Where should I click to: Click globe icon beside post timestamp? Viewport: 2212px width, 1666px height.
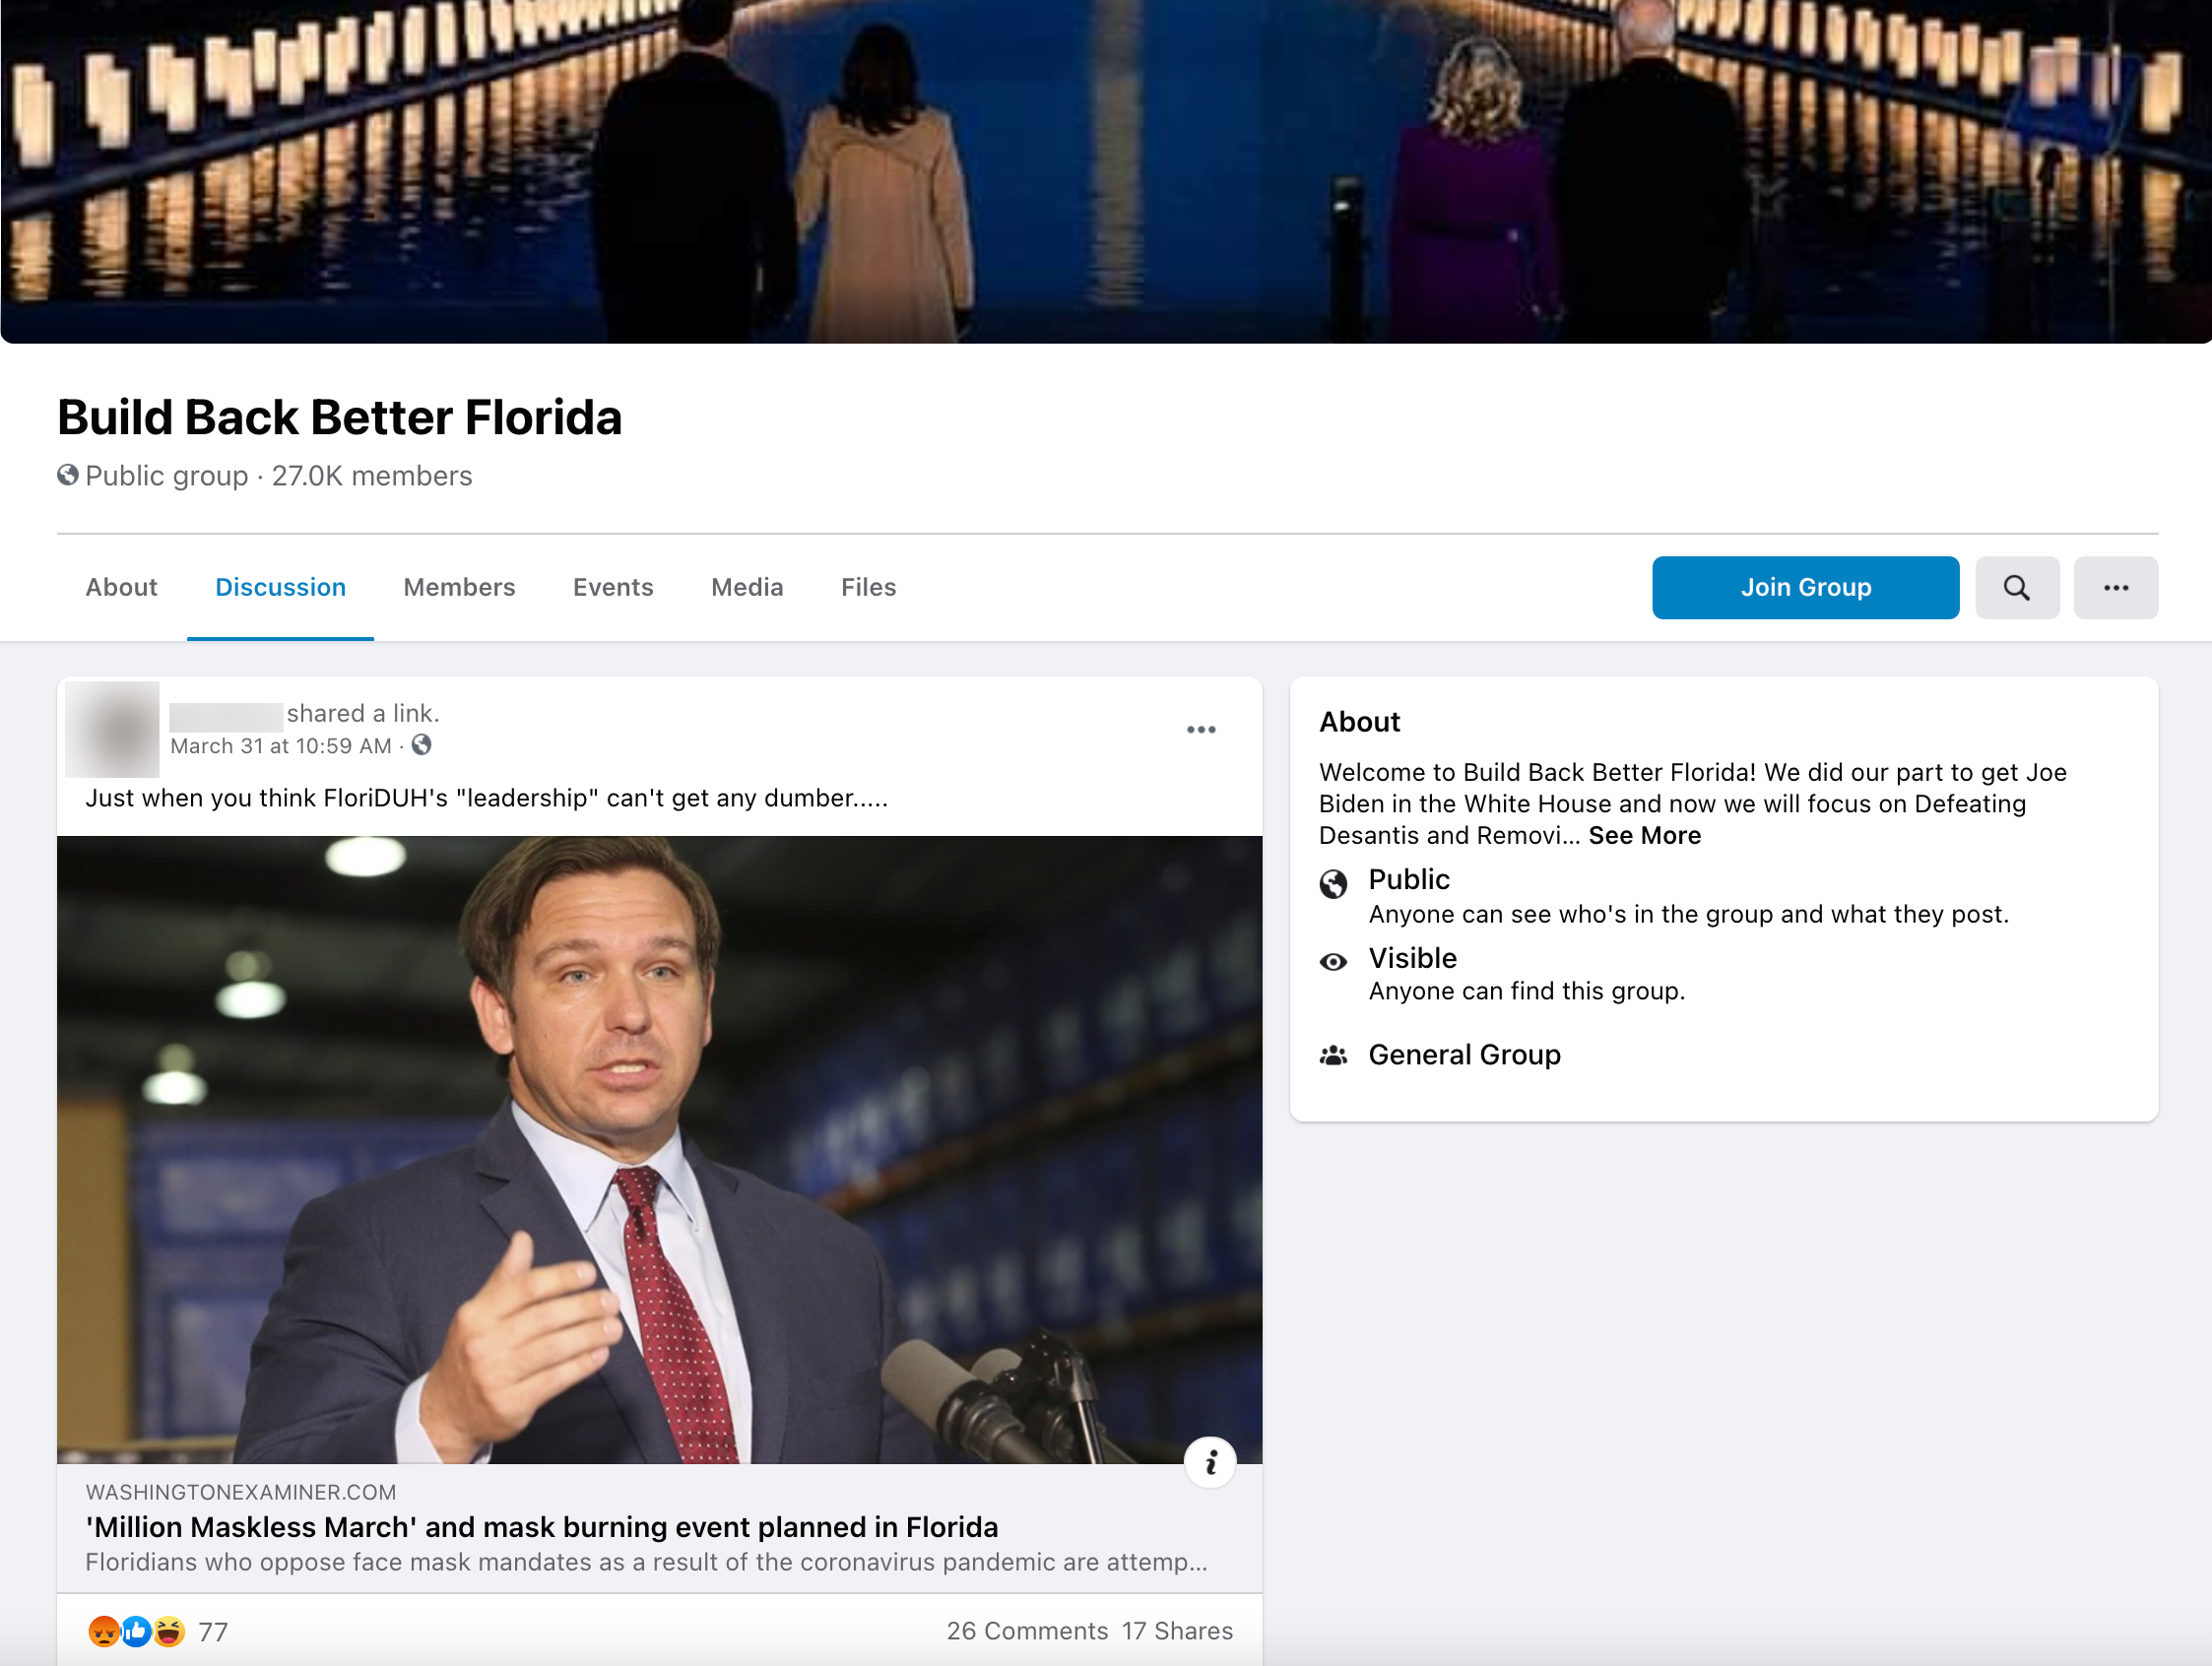click(x=422, y=745)
